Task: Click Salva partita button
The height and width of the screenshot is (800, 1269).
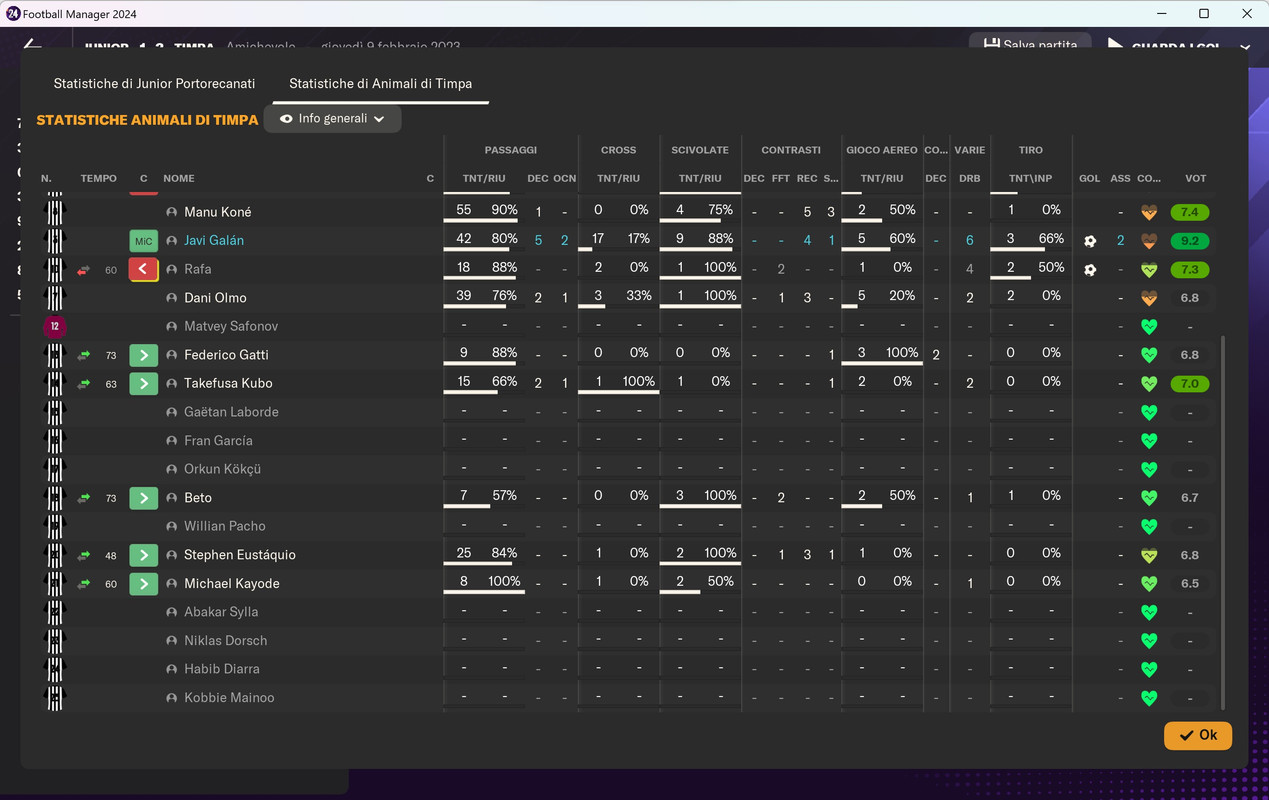Action: click(1030, 45)
